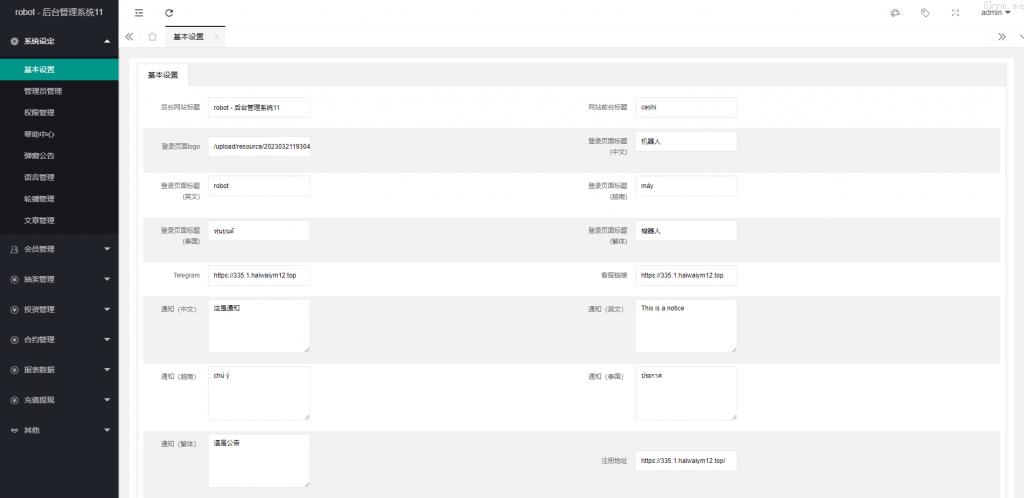
Task: Open 弹窗公告 sidebar item
Action: pos(39,155)
